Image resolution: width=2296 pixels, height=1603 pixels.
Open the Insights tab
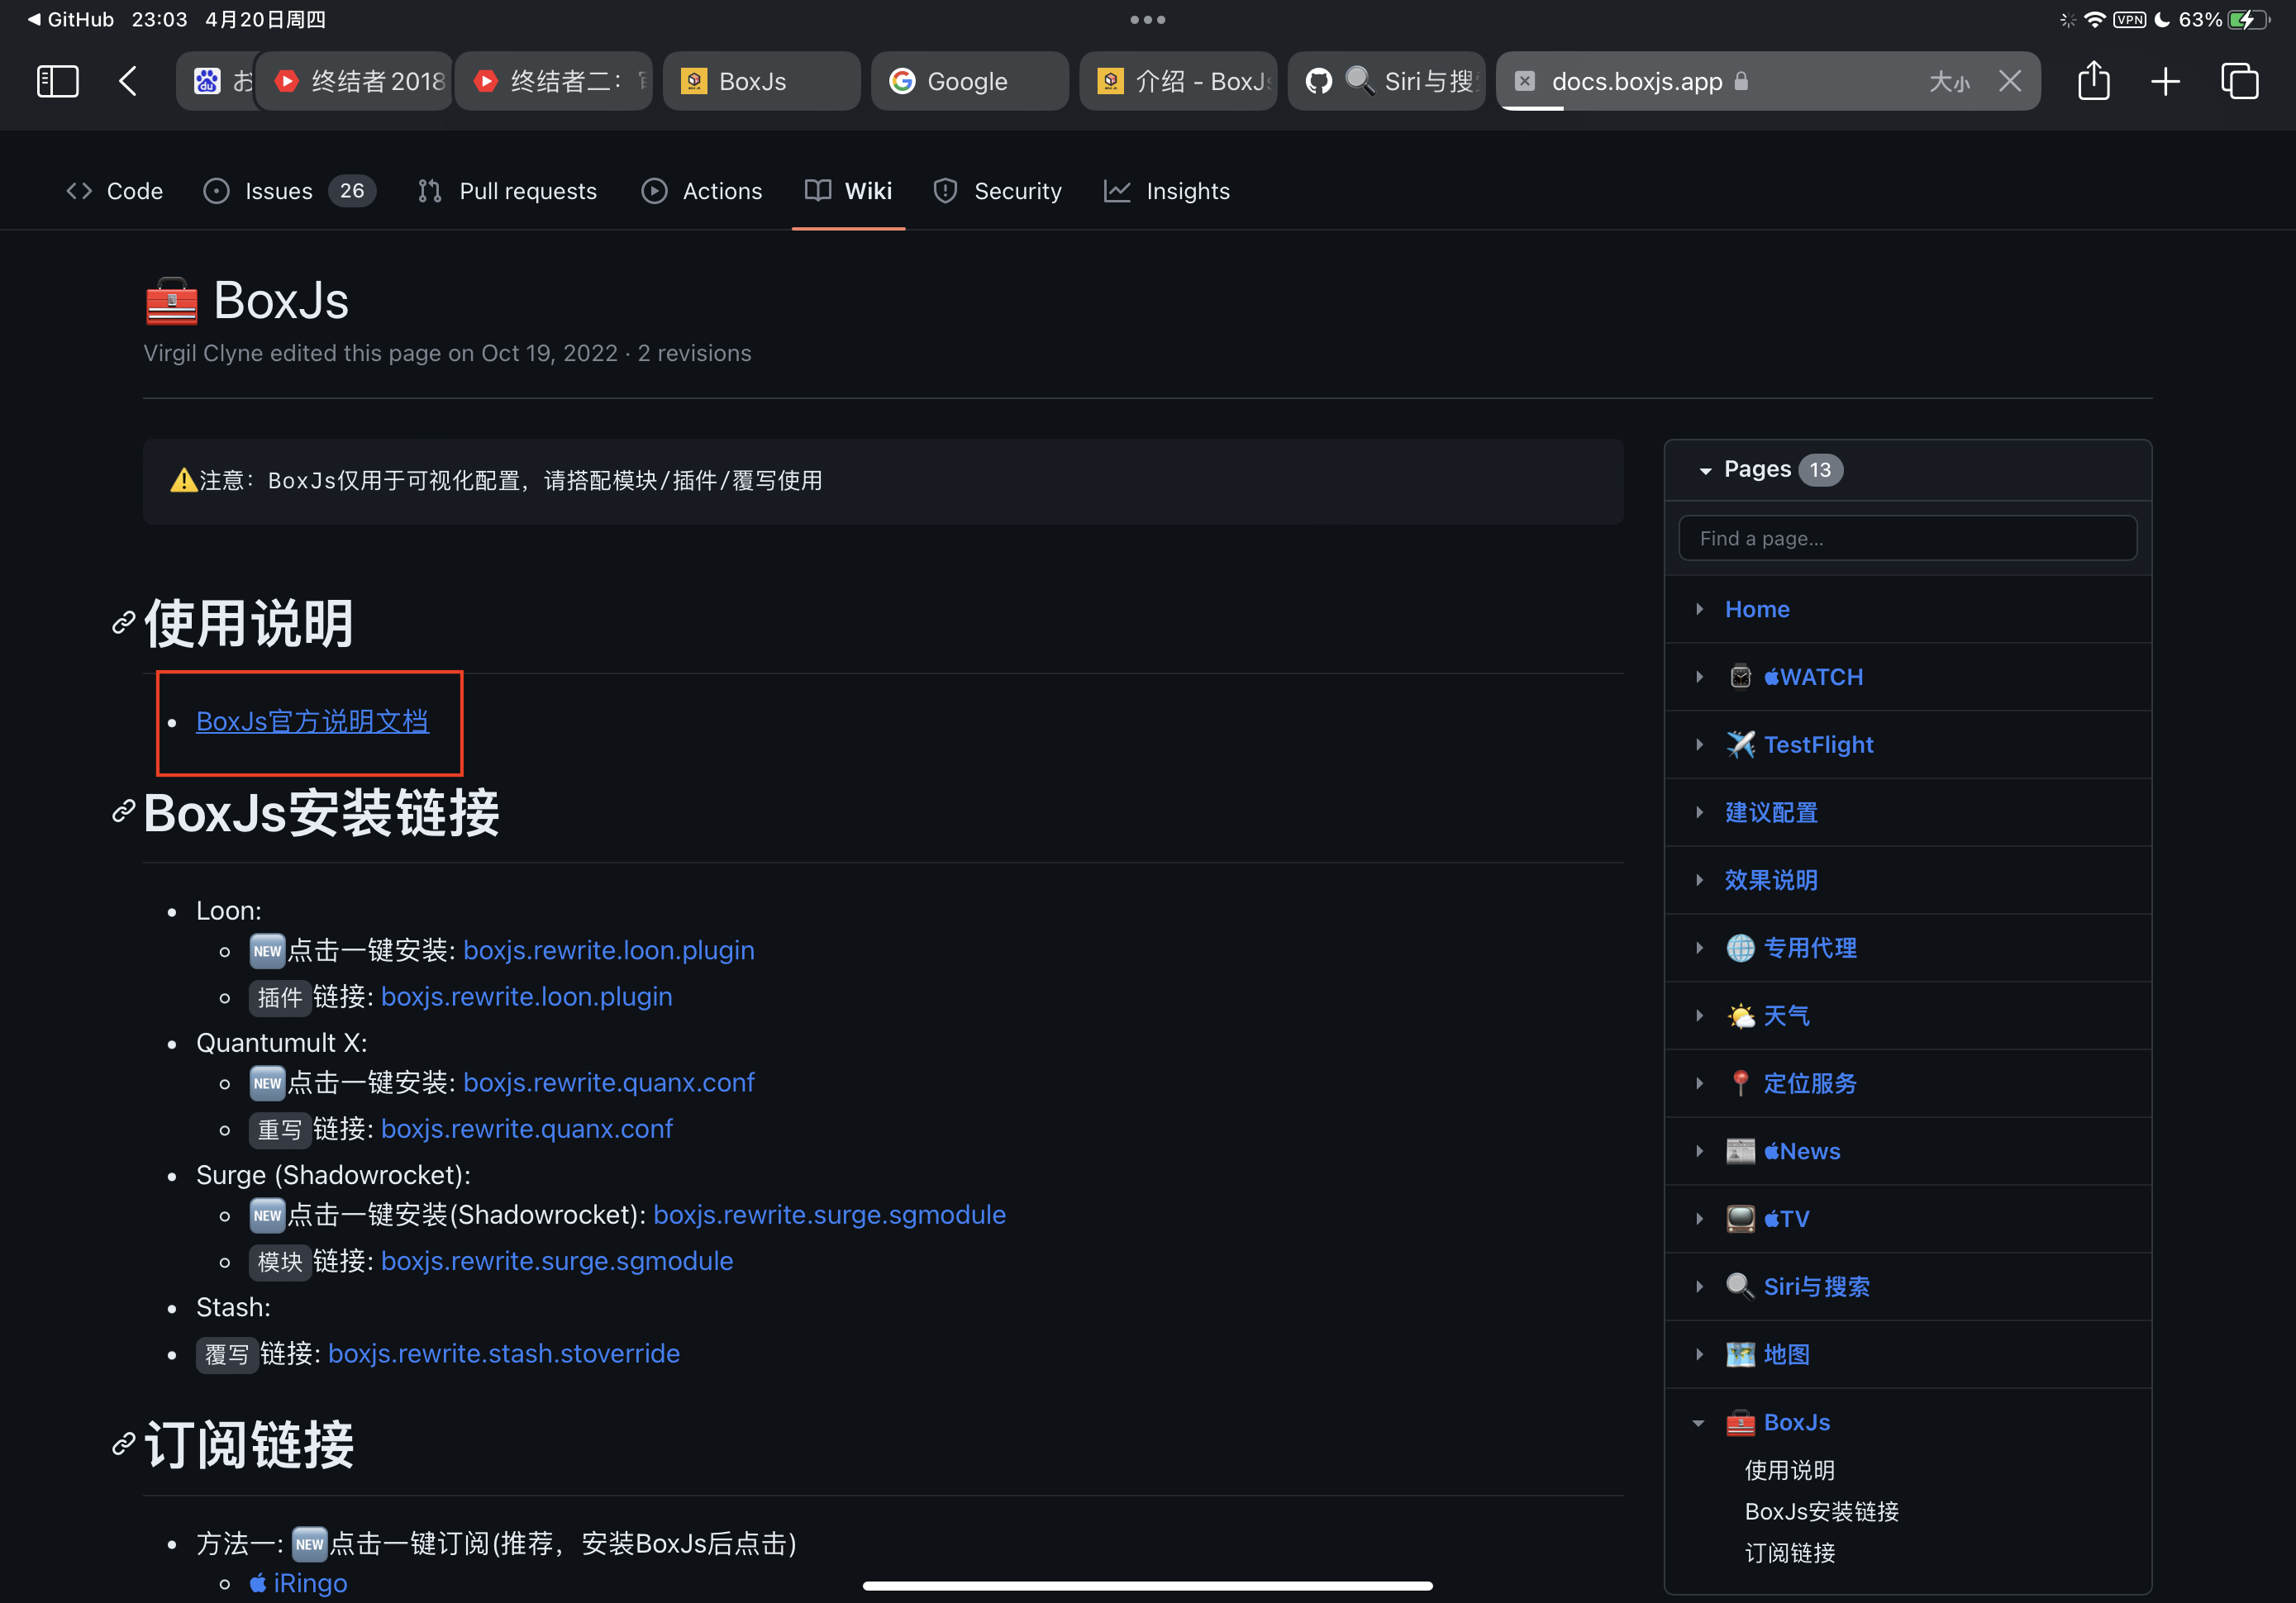pyautogui.click(x=1187, y=191)
